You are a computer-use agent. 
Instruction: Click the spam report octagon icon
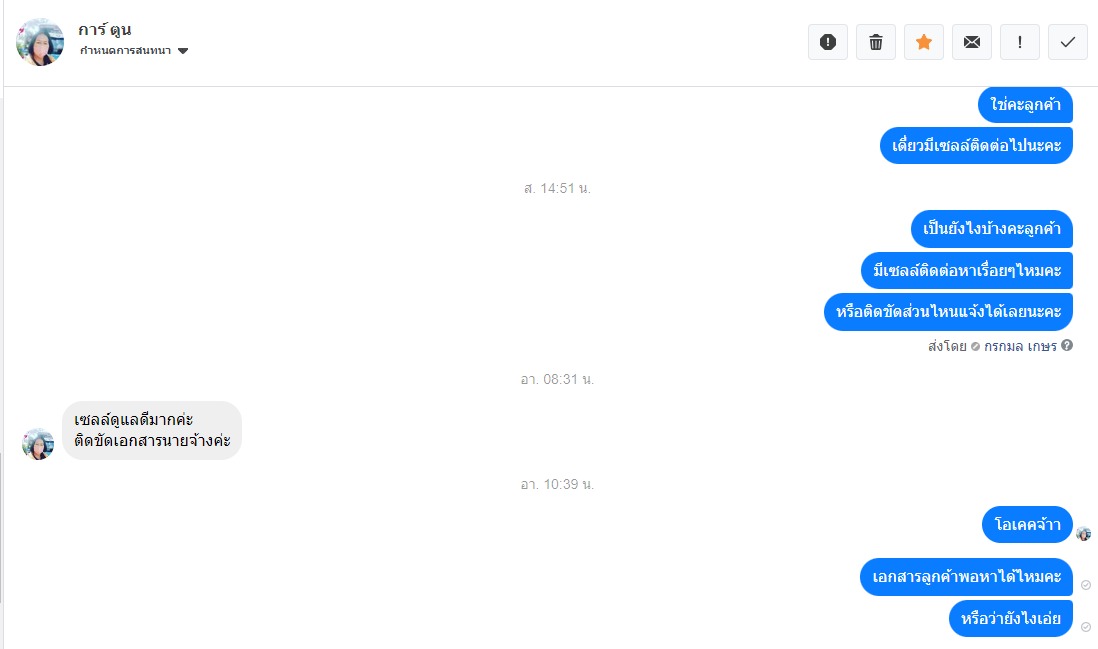click(828, 42)
